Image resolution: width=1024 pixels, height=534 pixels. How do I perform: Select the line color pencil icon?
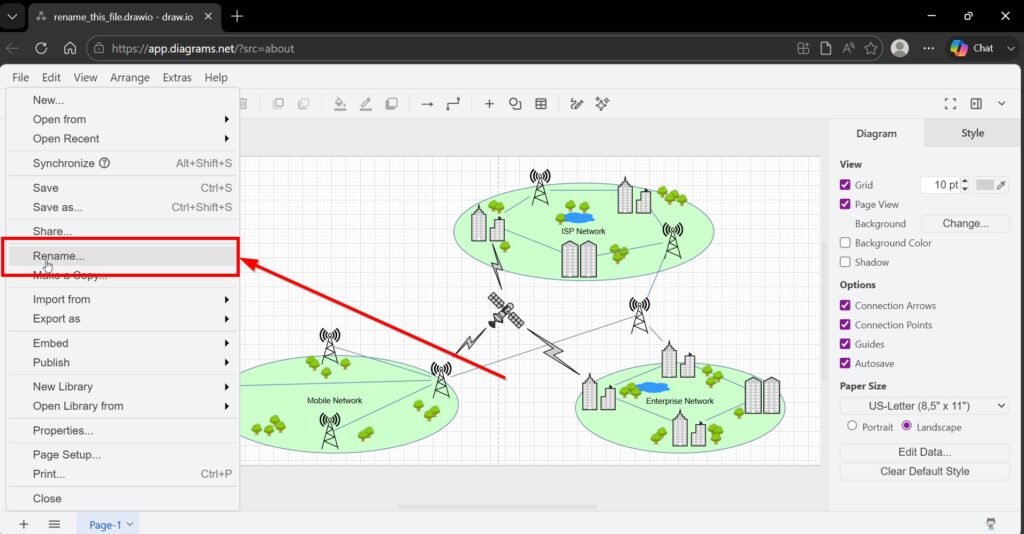coord(365,104)
